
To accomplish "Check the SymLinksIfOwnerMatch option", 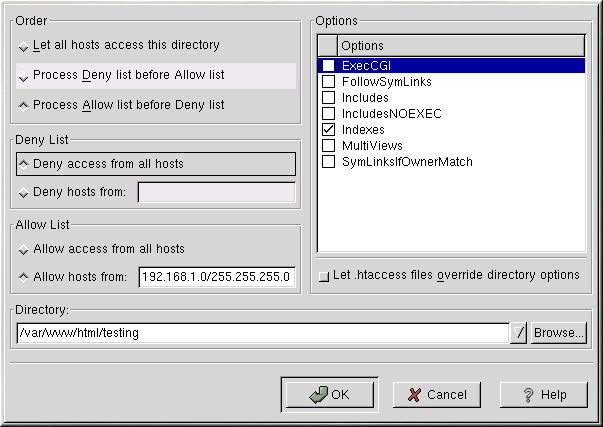I will point(328,162).
